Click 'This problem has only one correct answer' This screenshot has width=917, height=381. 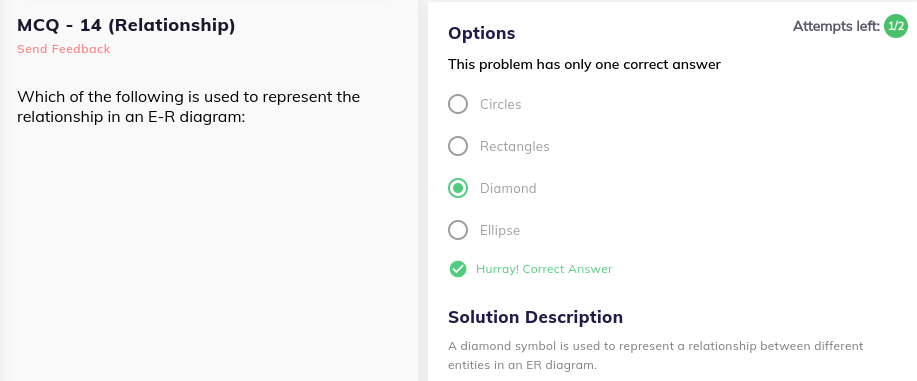tap(584, 64)
